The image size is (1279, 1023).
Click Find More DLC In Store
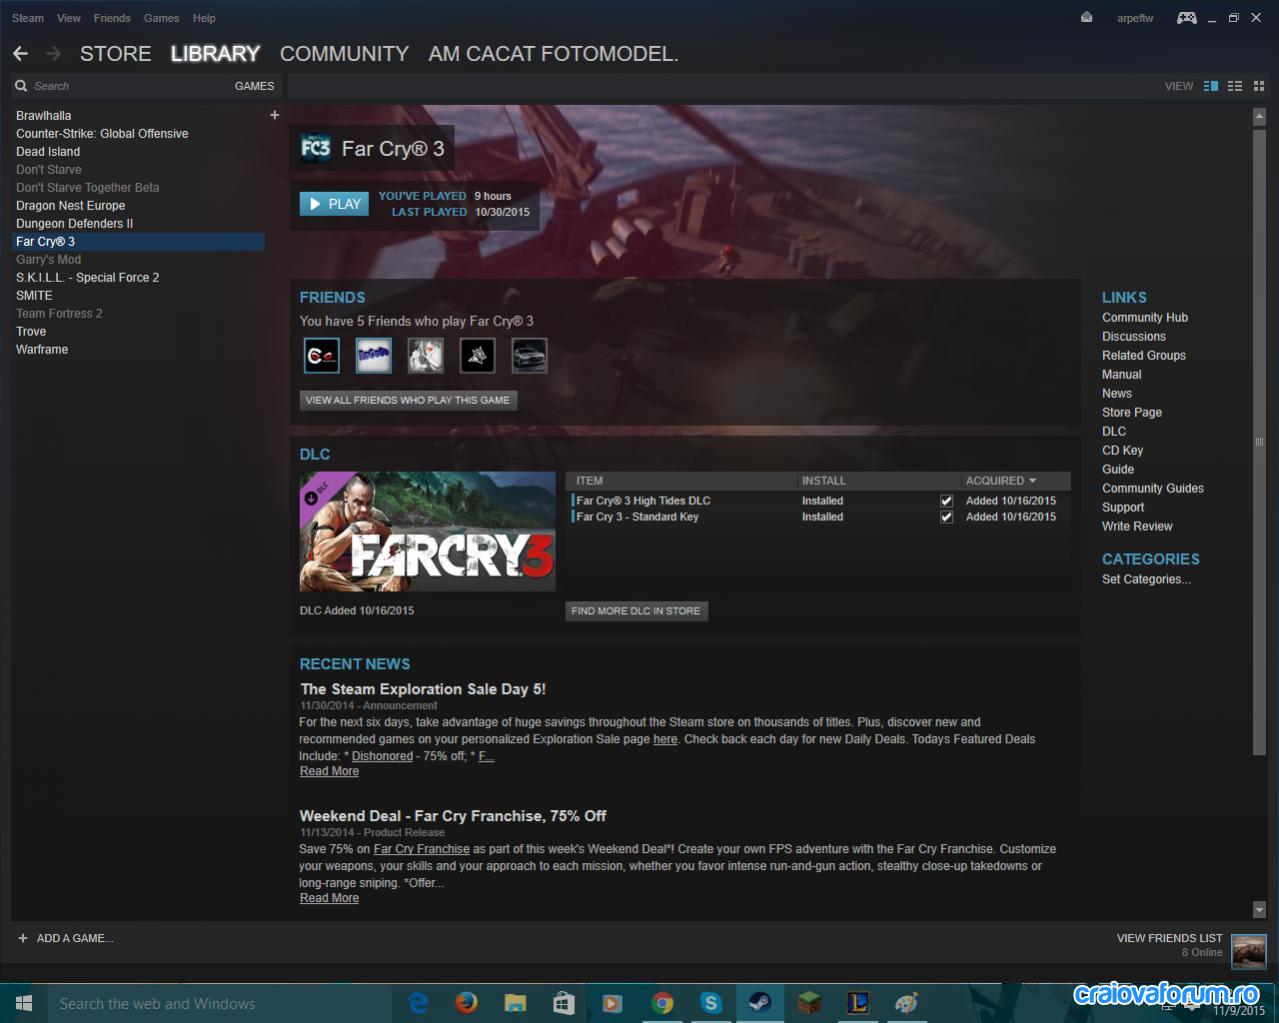pos(636,611)
